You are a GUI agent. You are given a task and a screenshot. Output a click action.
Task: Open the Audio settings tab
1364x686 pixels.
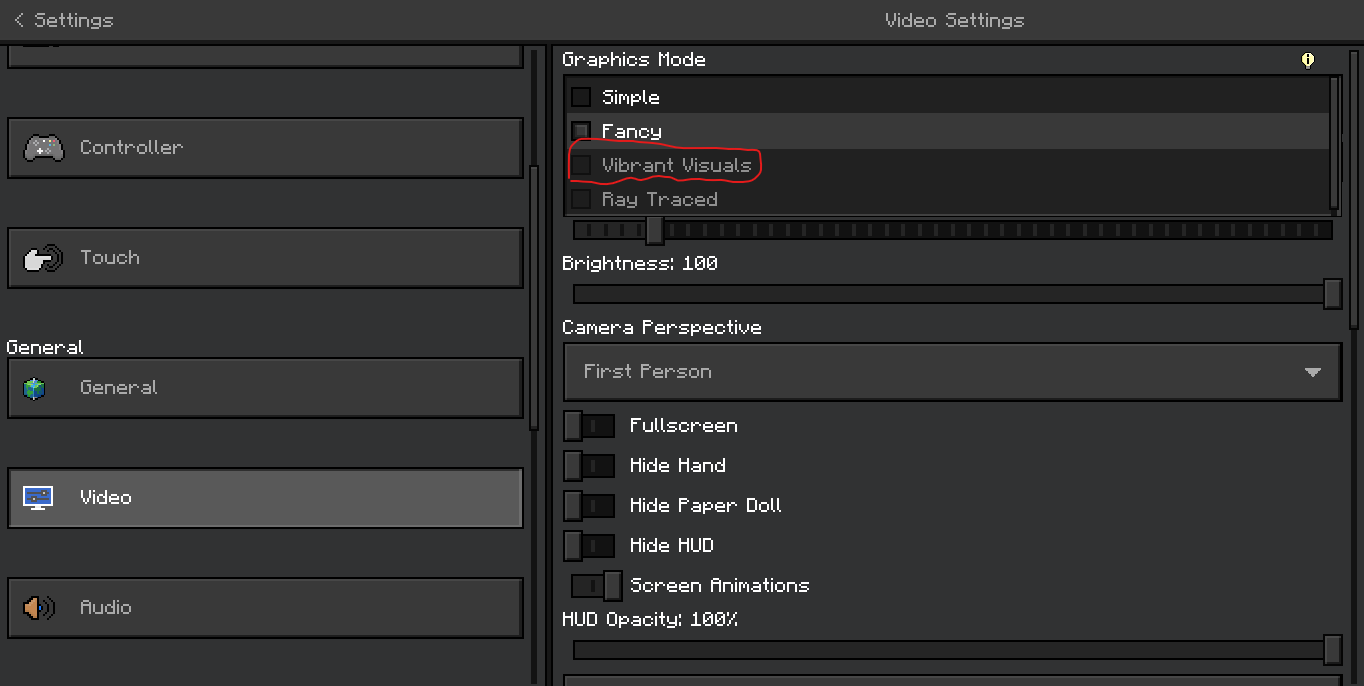click(x=265, y=608)
